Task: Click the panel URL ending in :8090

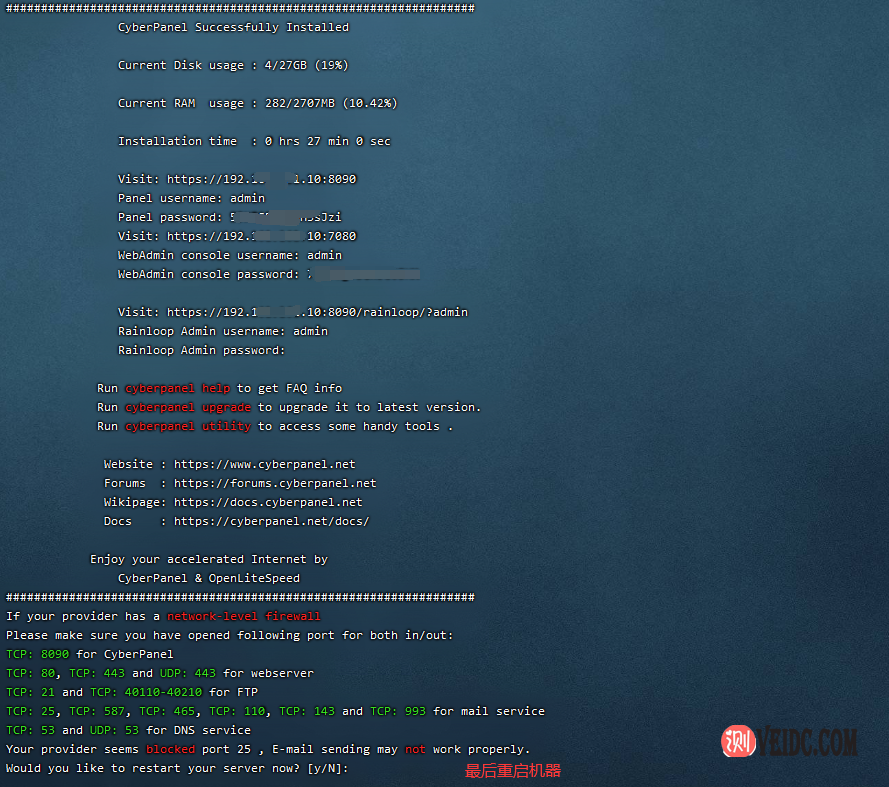Action: click(x=261, y=179)
